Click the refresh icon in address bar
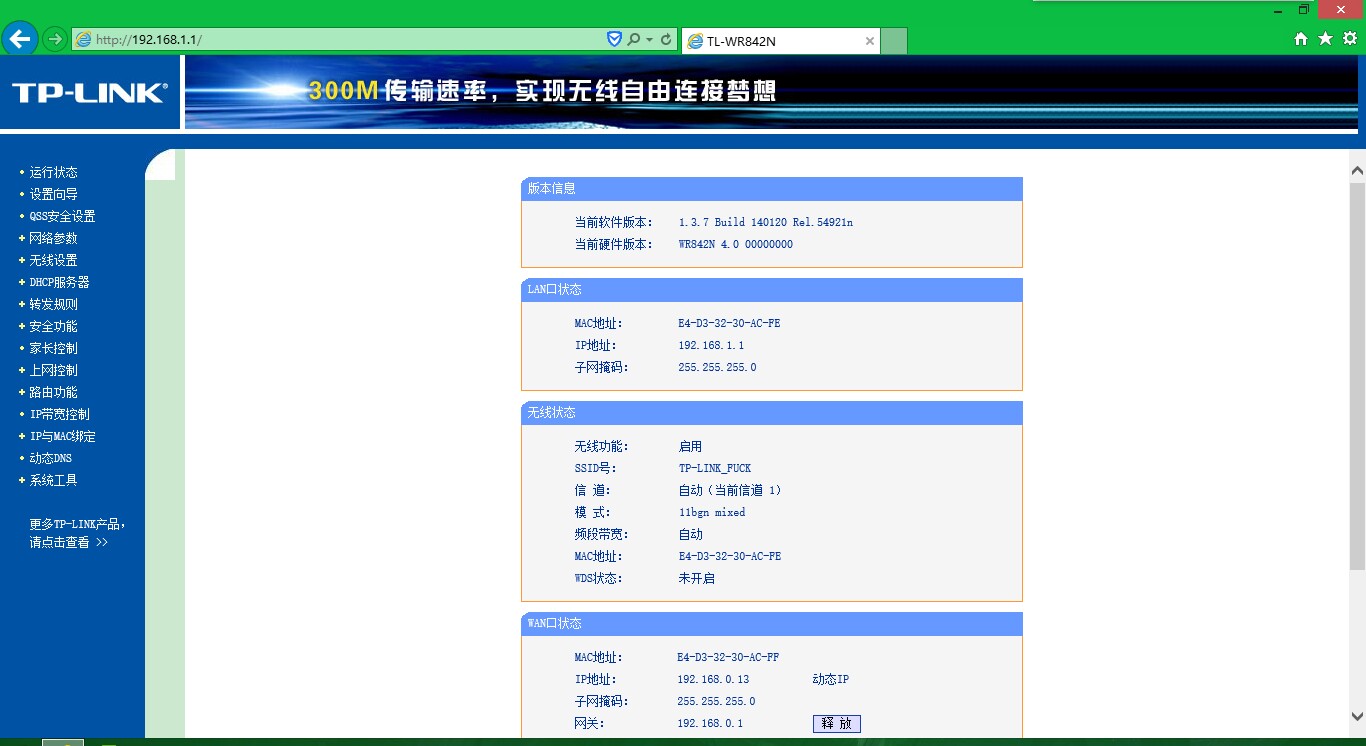 [666, 39]
